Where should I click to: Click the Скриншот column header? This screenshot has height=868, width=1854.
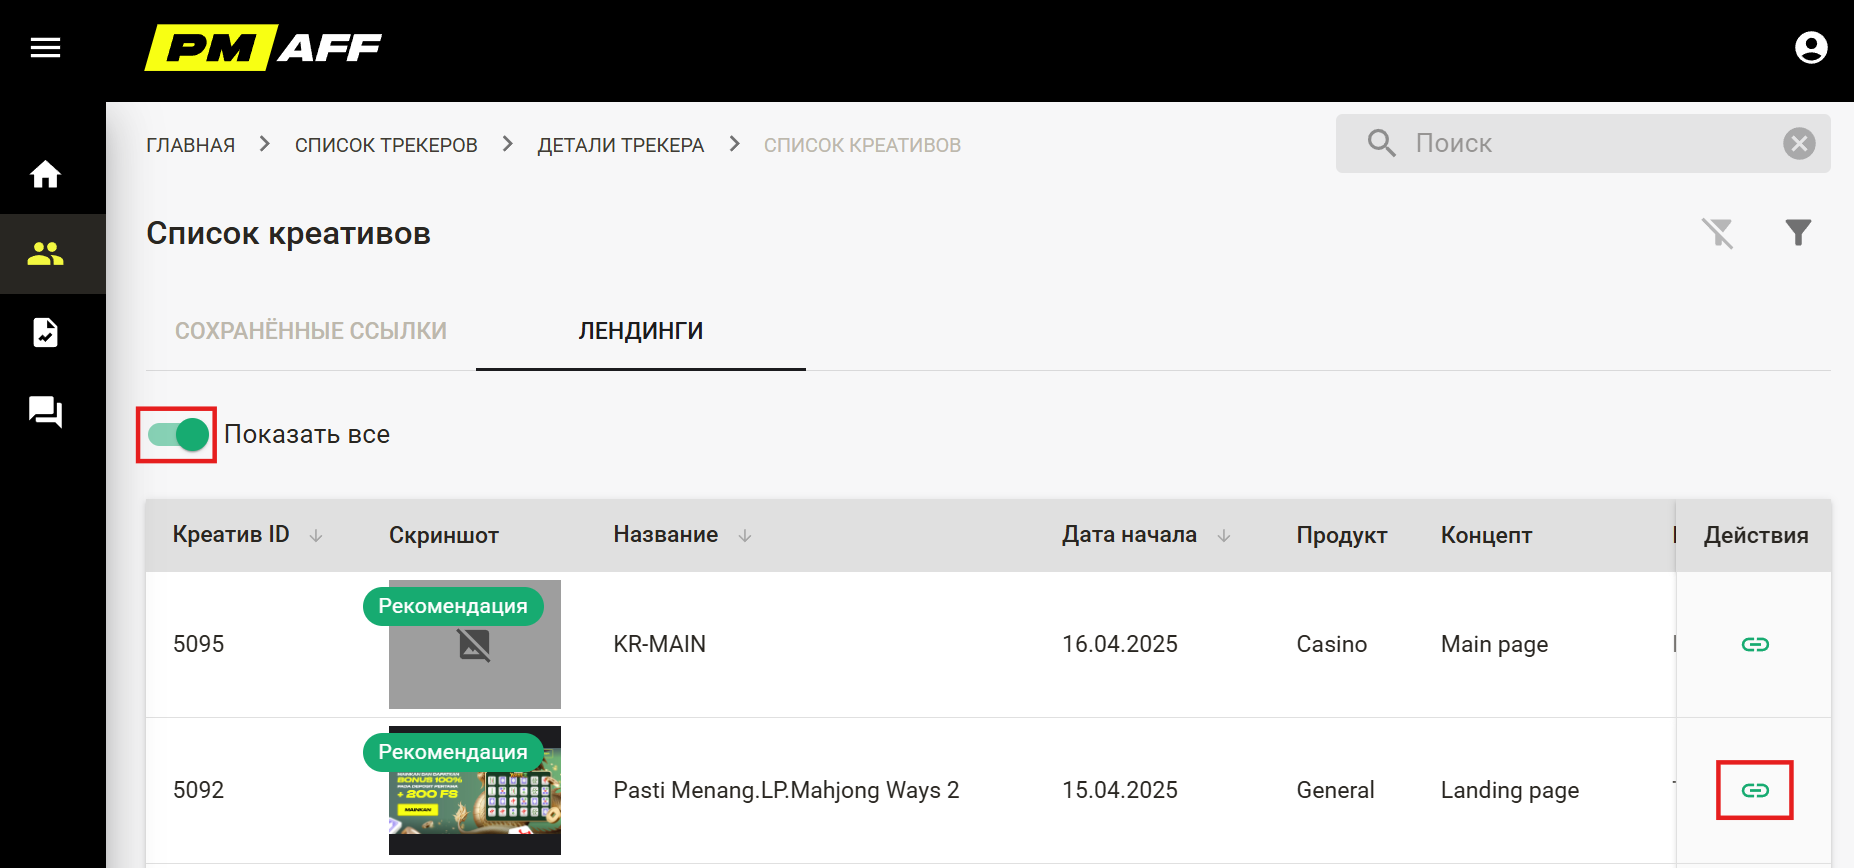click(444, 536)
